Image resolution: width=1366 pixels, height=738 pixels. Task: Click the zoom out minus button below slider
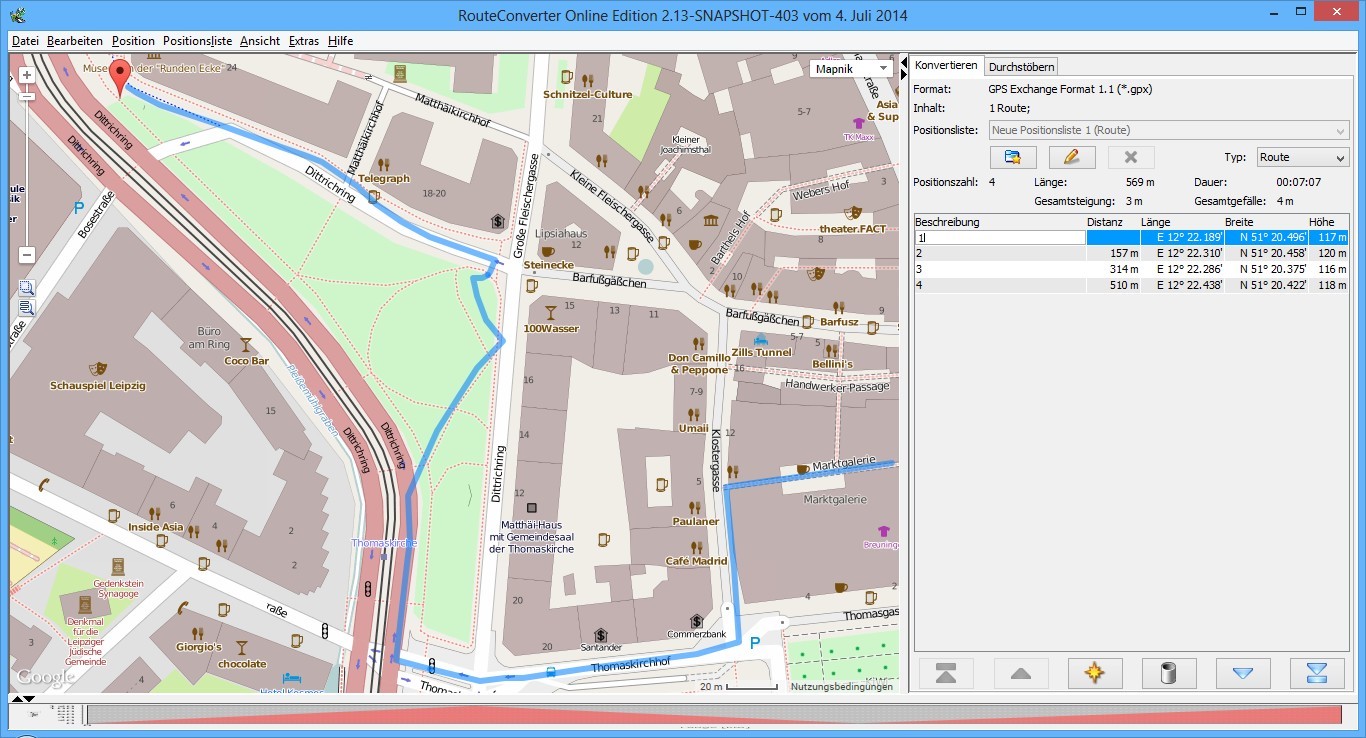27,255
